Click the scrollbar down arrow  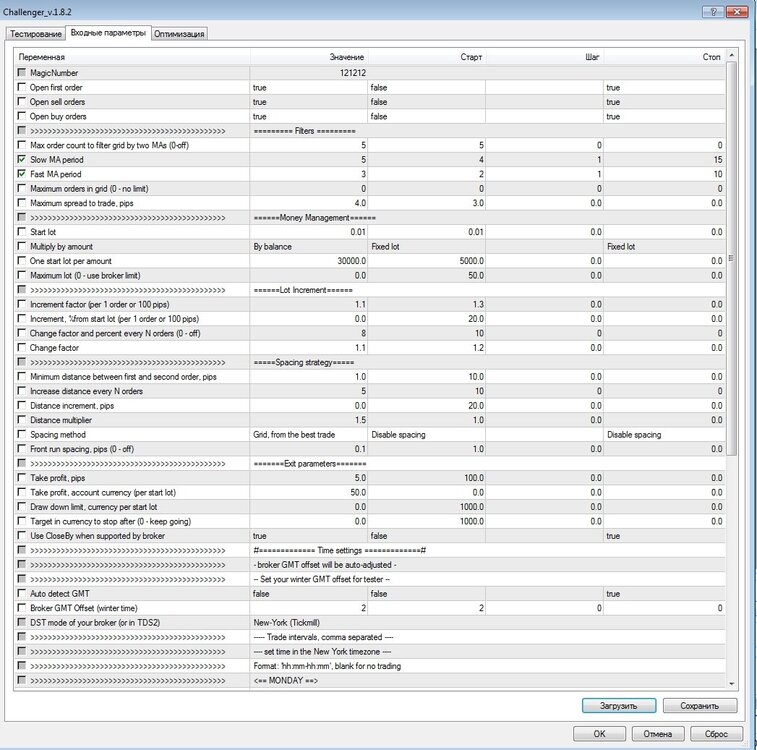point(731,683)
